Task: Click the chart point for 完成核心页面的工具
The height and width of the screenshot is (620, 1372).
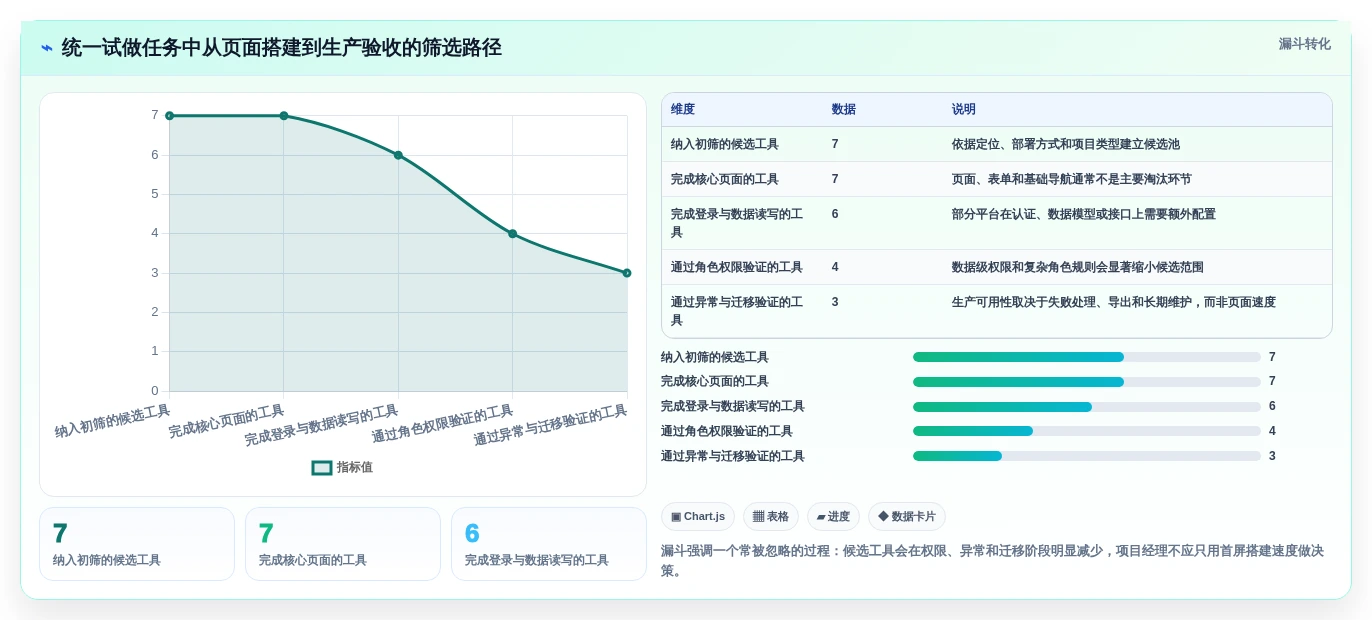Action: coord(284,116)
